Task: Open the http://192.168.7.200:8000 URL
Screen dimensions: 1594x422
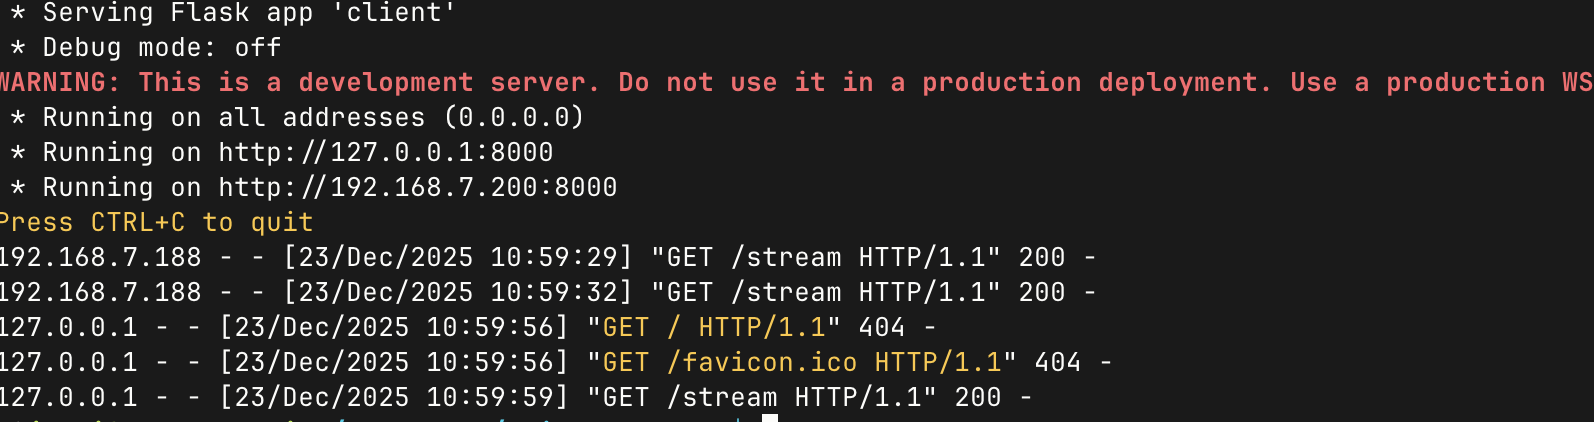Action: [x=418, y=188]
